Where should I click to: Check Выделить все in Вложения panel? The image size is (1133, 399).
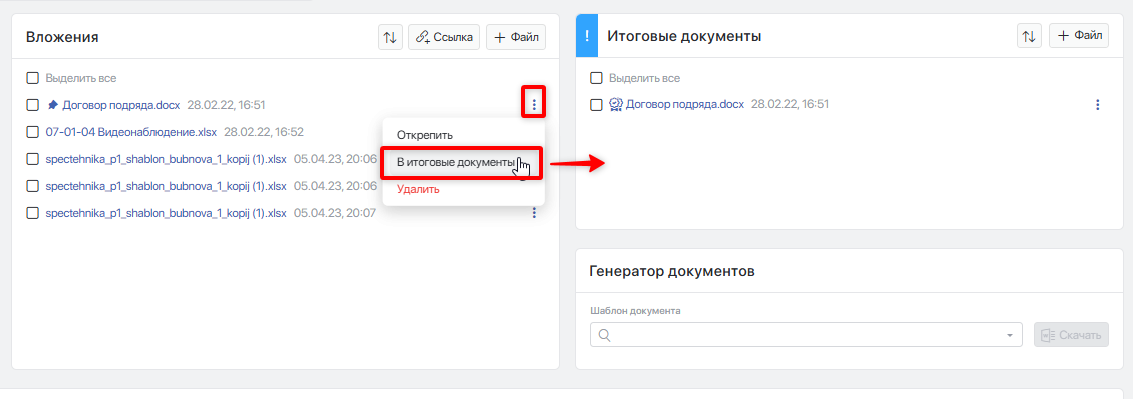tap(33, 77)
